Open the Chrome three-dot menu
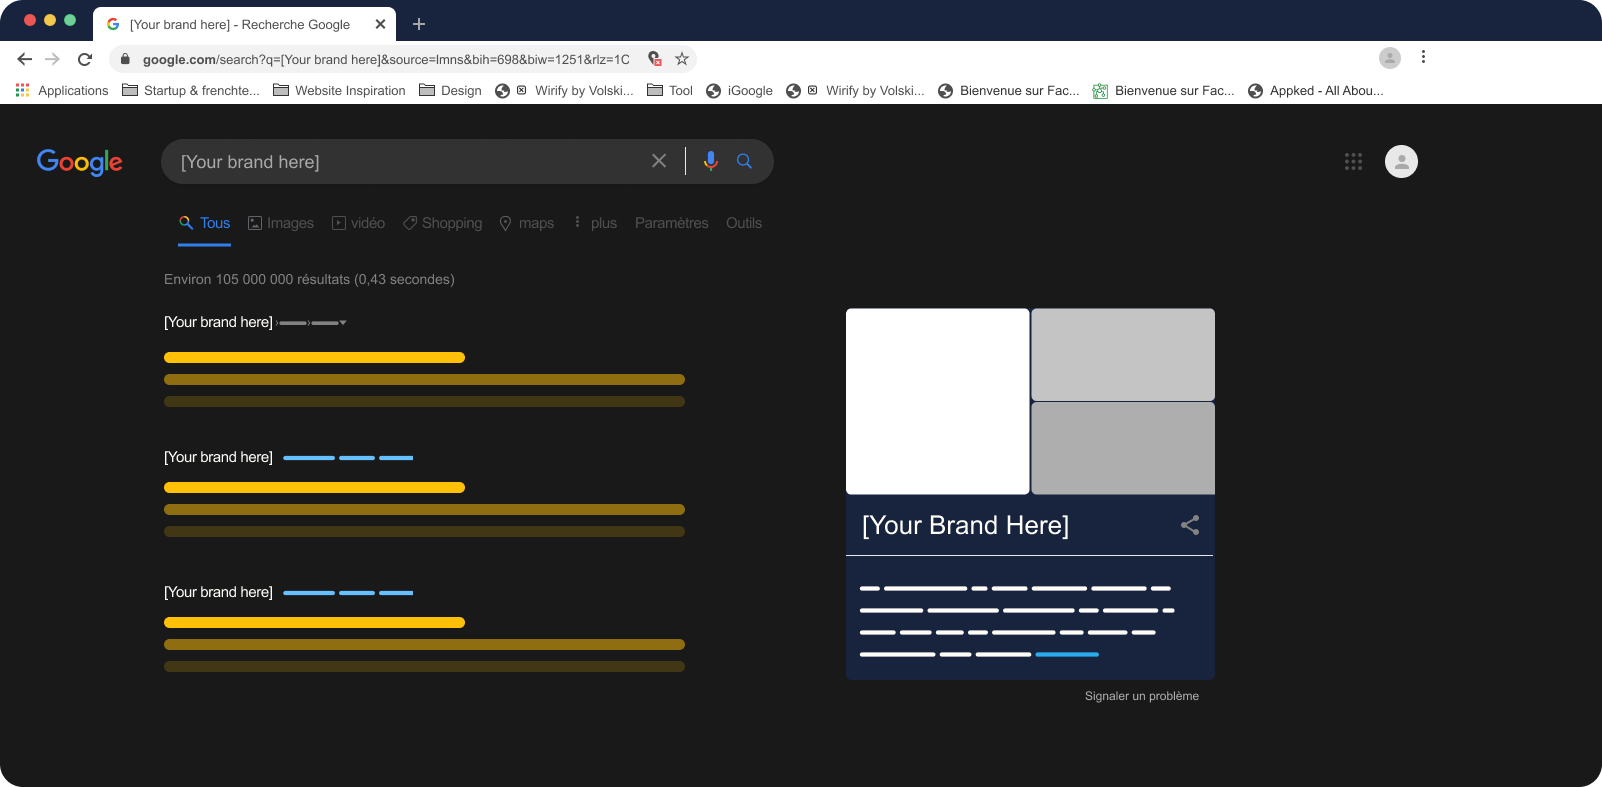The width and height of the screenshot is (1602, 787). click(x=1423, y=57)
